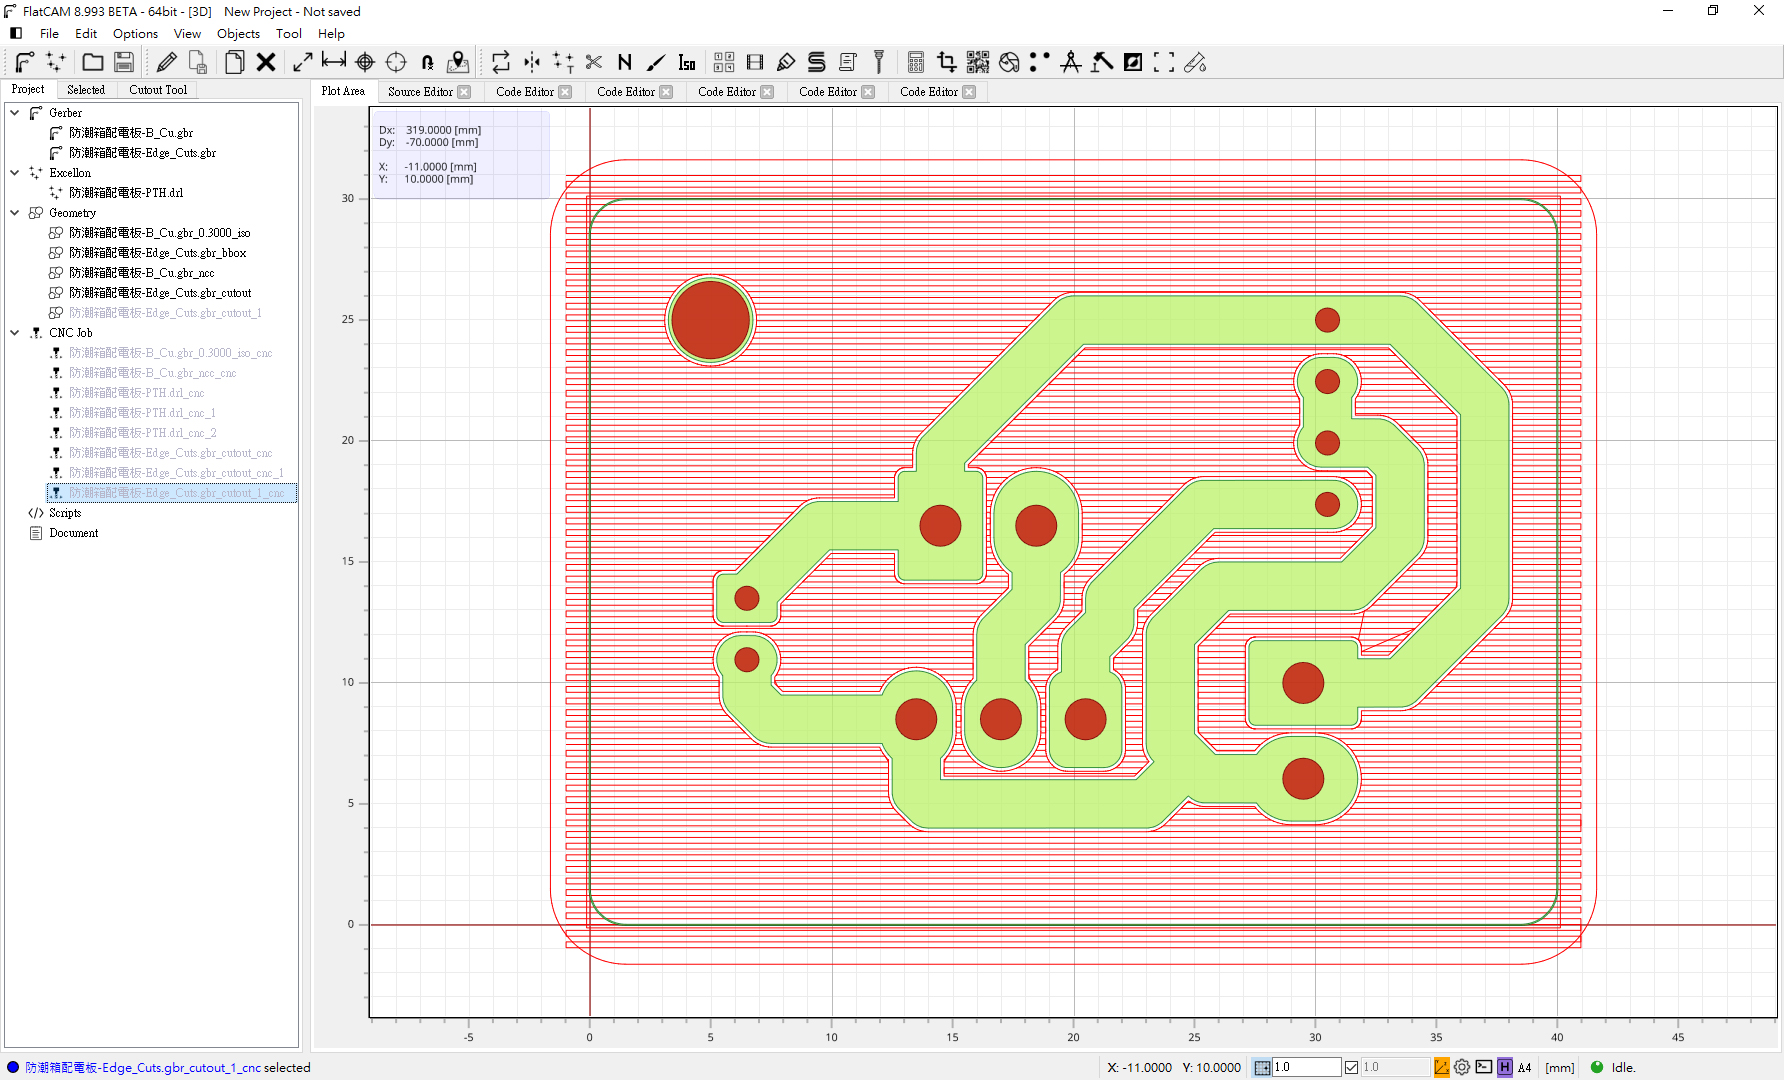Close the Source Editor tab
The height and width of the screenshot is (1080, 1784).
[x=464, y=92]
